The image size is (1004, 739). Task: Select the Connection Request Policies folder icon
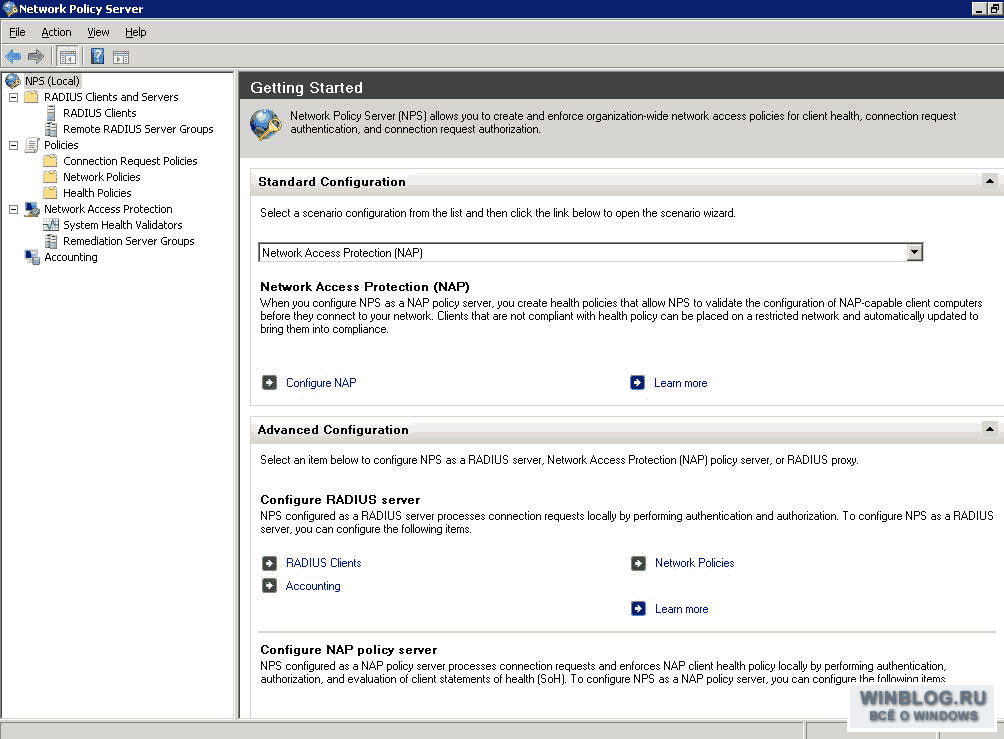(51, 161)
